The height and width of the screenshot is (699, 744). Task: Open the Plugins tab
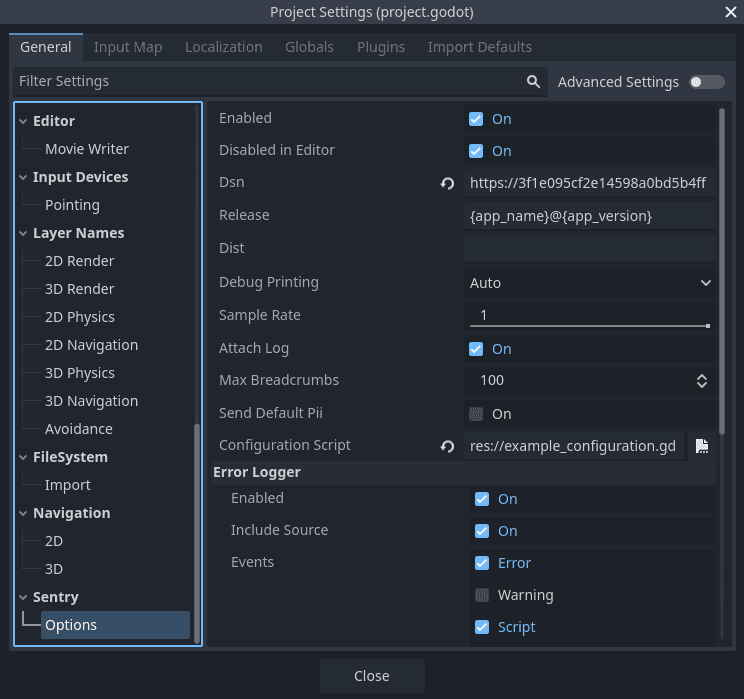pos(380,47)
